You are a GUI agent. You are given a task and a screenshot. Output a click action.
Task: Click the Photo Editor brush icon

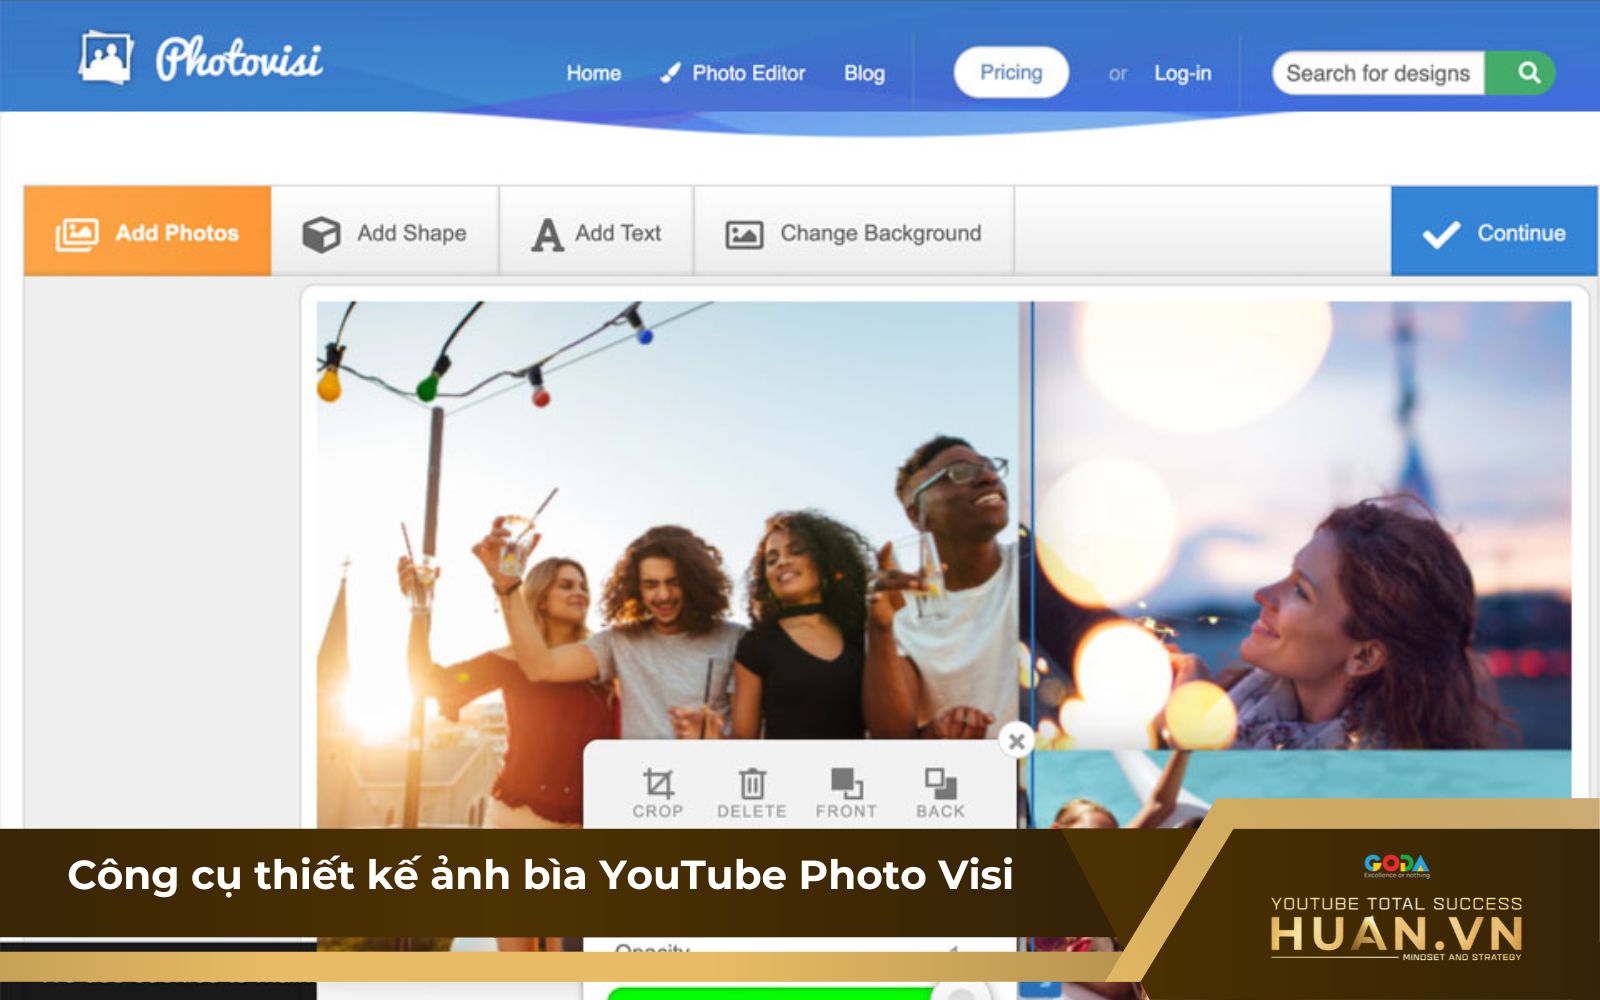coord(670,73)
